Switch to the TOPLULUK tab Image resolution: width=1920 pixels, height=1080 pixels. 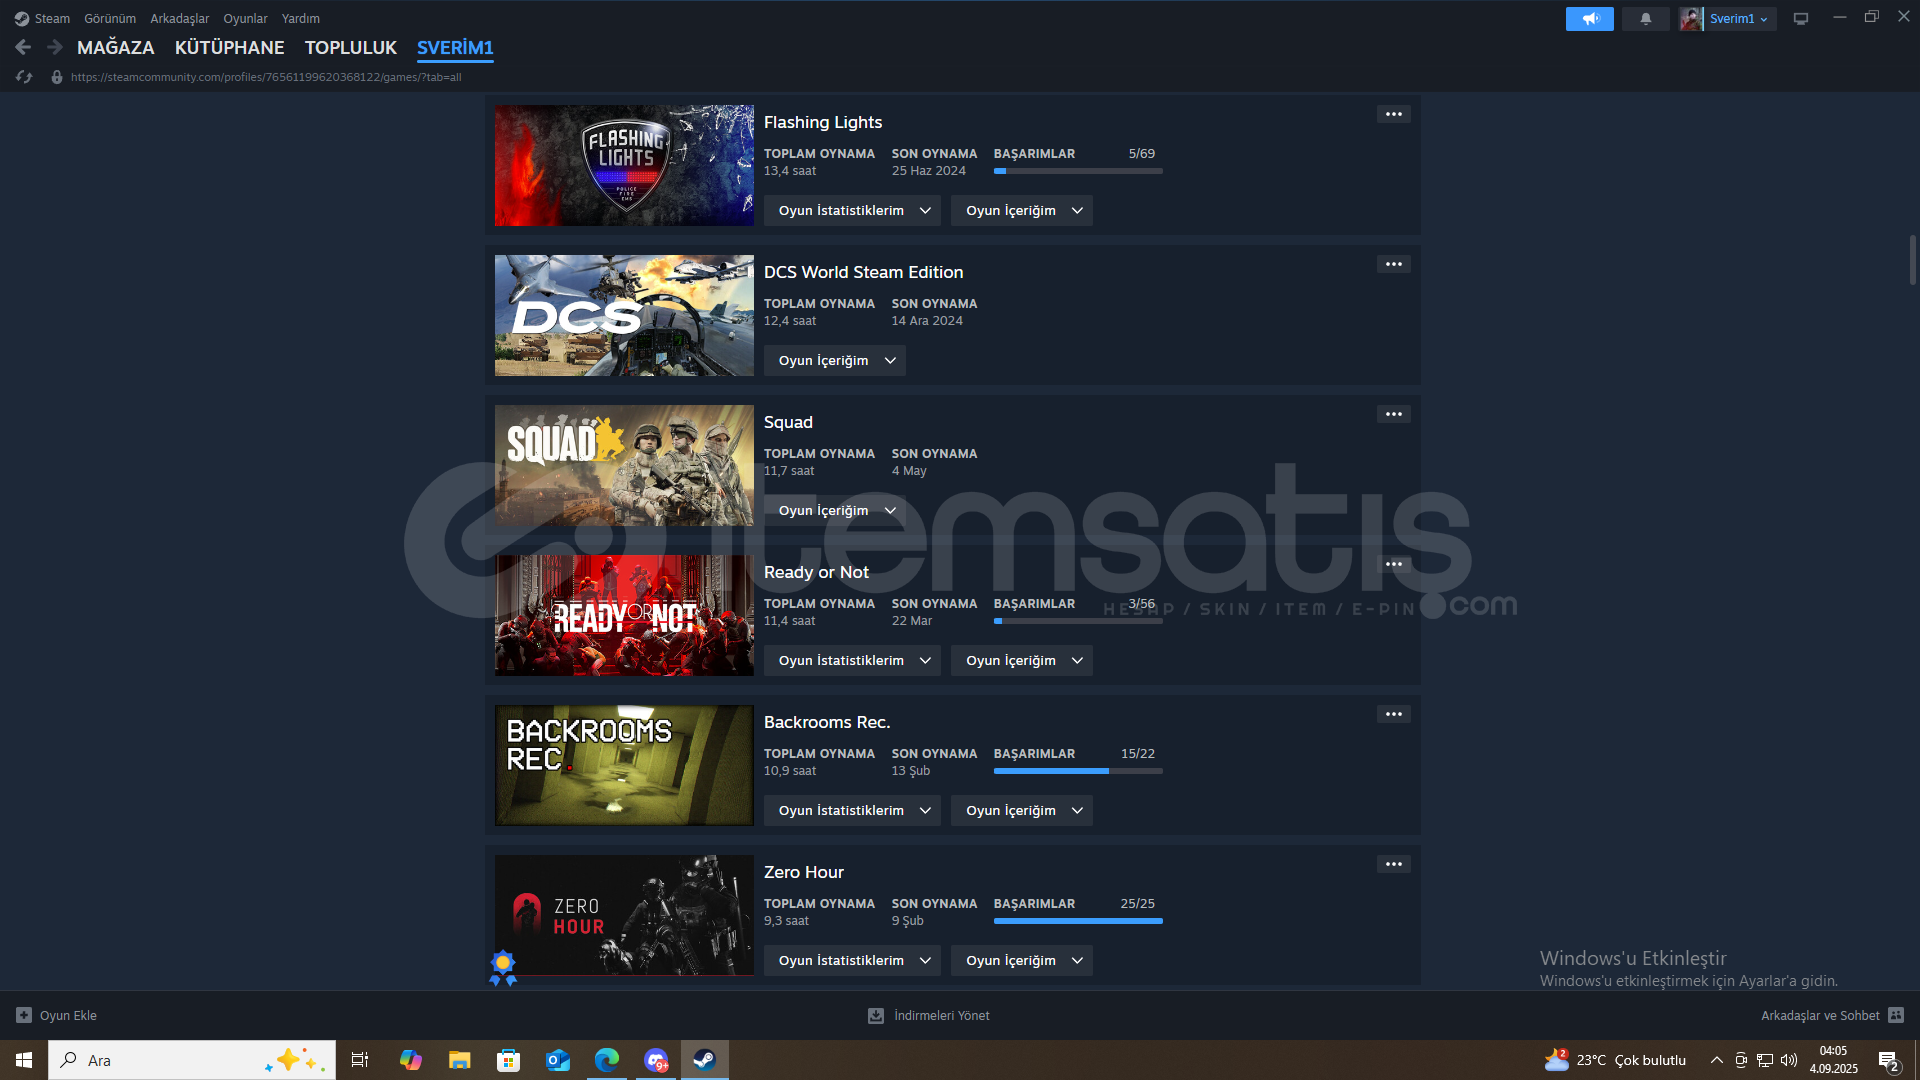(x=351, y=47)
